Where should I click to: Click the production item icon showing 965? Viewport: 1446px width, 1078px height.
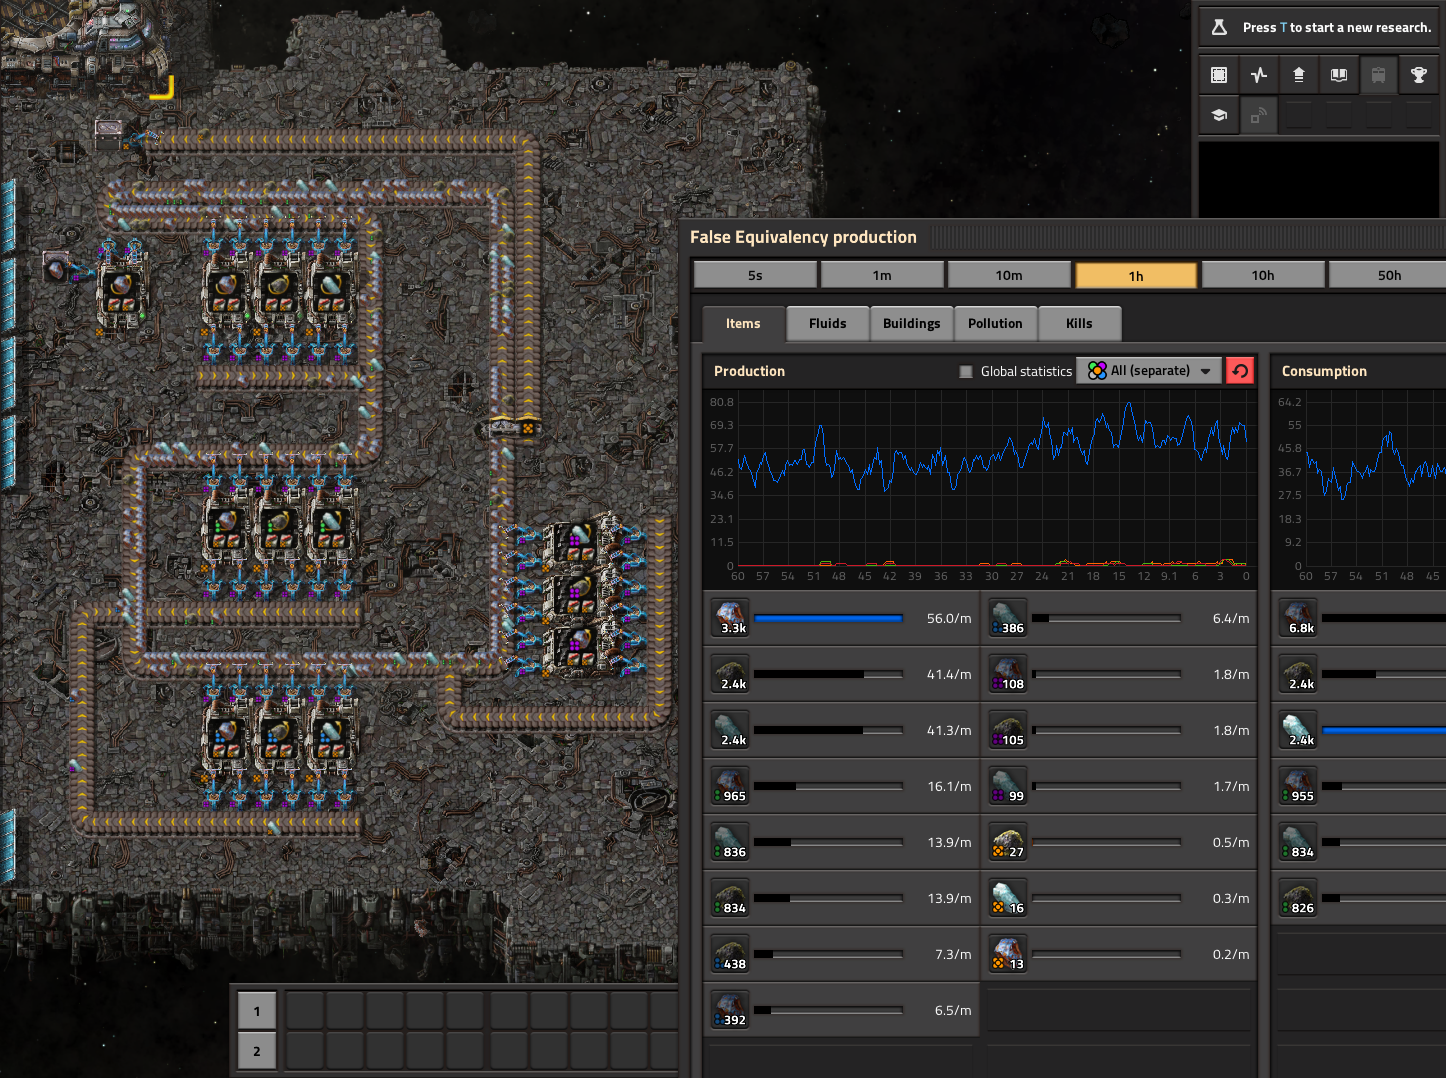pos(730,786)
